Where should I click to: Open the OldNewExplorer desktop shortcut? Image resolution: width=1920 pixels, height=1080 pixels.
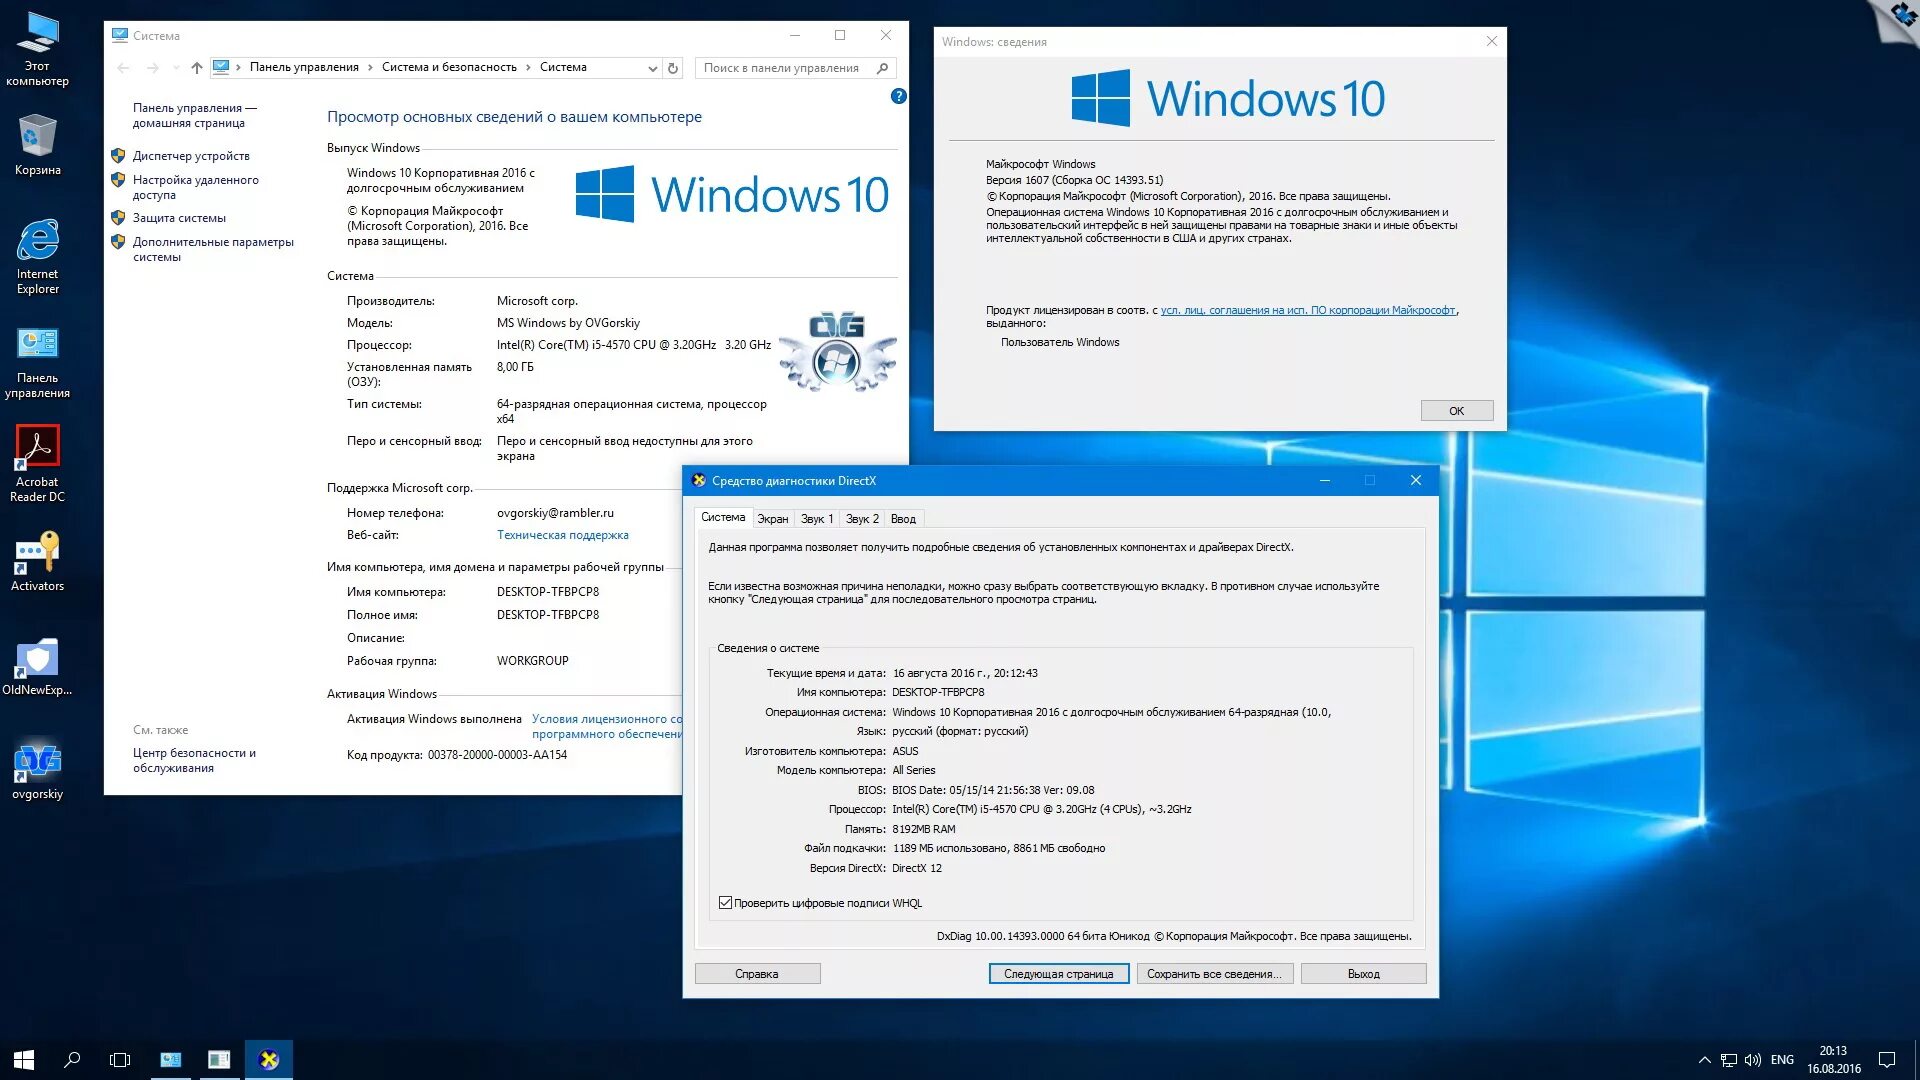(x=37, y=657)
